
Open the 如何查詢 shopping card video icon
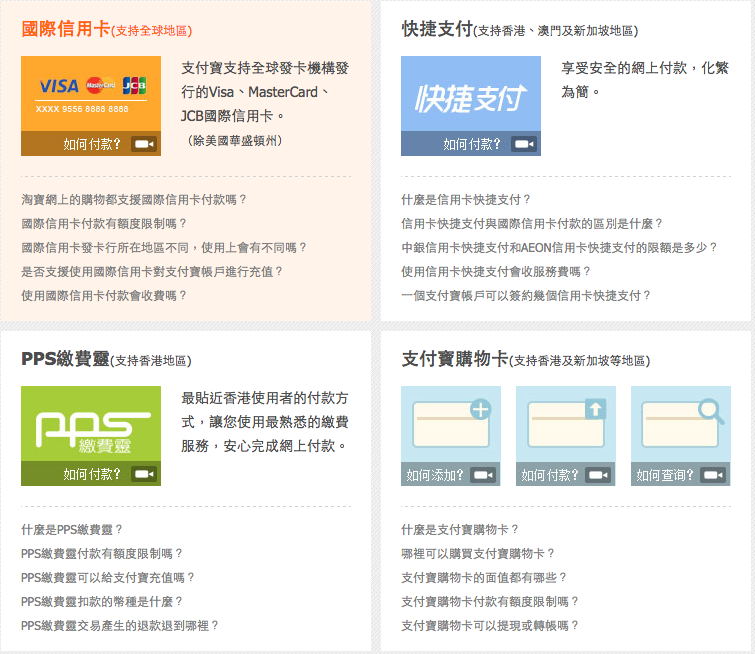tap(713, 475)
